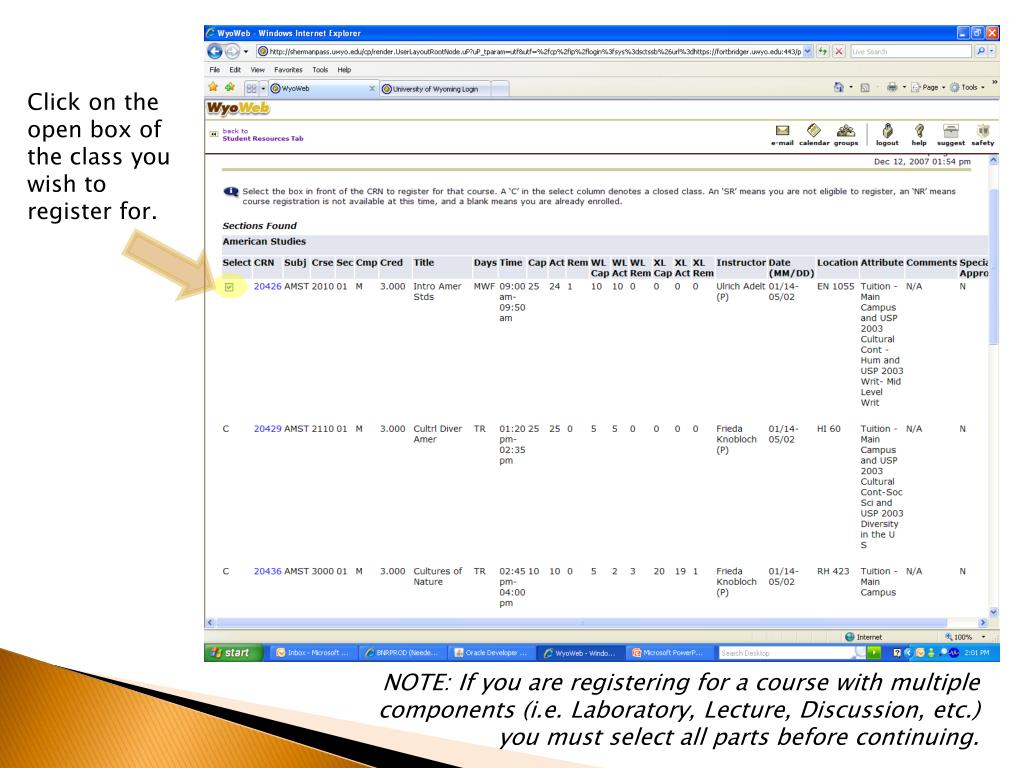The image size is (1024, 768).
Task: Open the Edit menu
Action: [x=235, y=70]
